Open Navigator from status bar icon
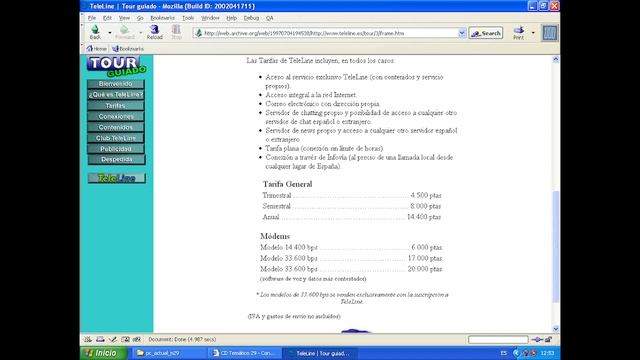Viewport: 640px width, 360px height. (x=88, y=340)
